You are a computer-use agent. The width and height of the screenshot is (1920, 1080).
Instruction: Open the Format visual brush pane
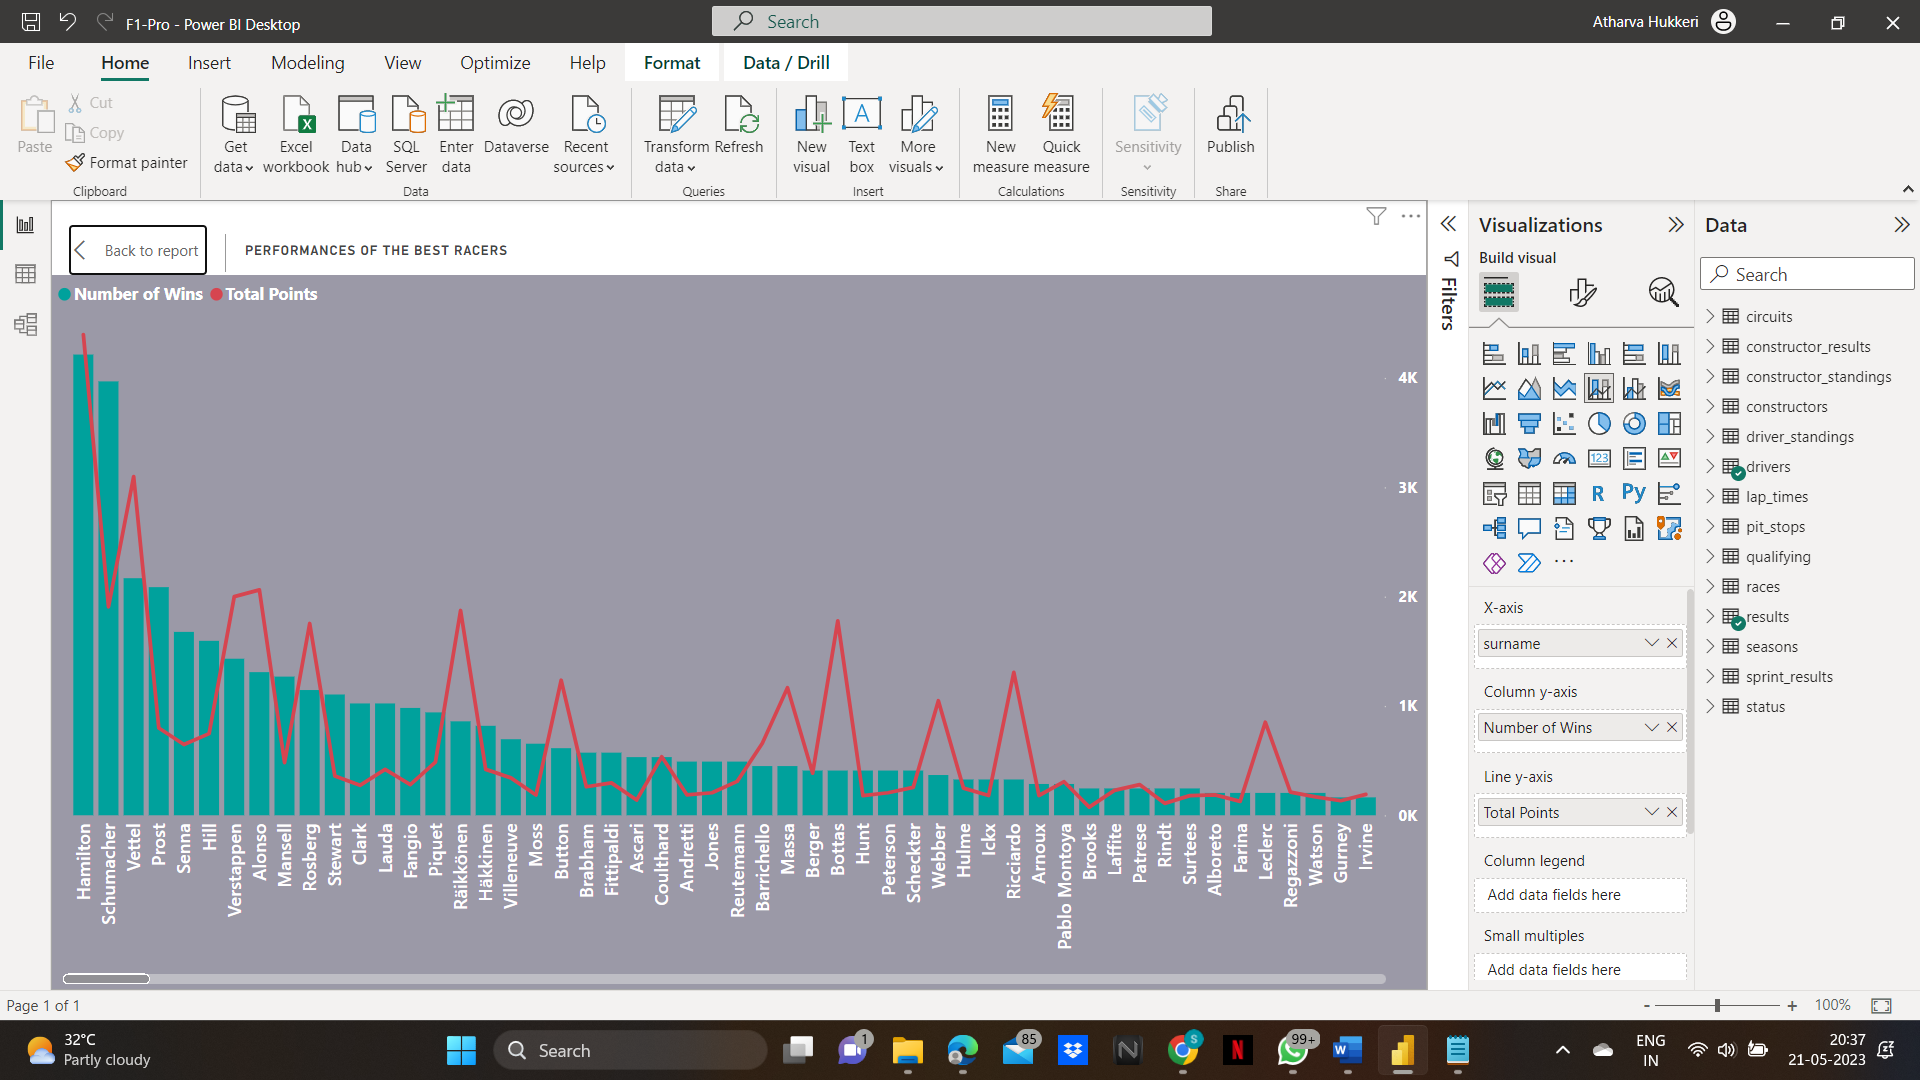pyautogui.click(x=1582, y=292)
